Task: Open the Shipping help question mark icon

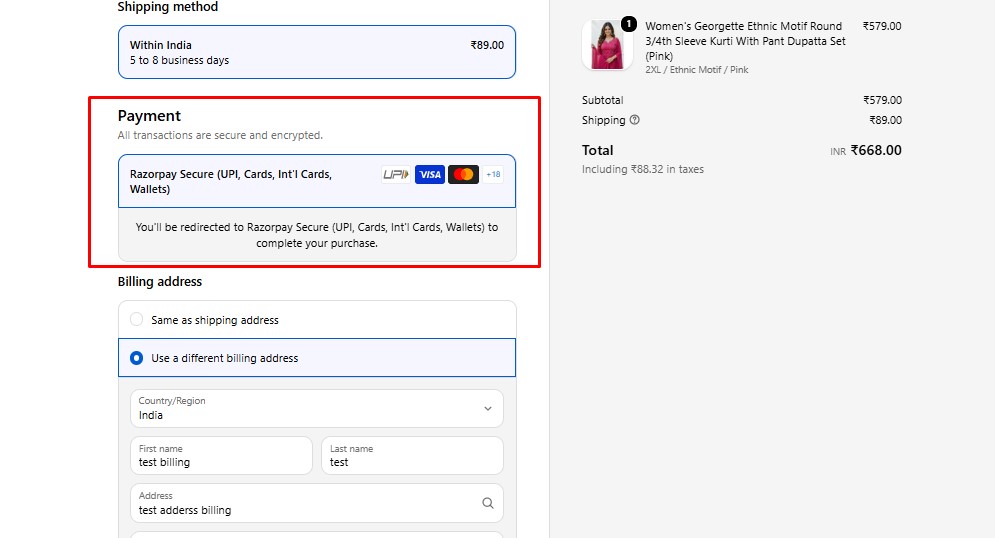Action: [x=635, y=120]
